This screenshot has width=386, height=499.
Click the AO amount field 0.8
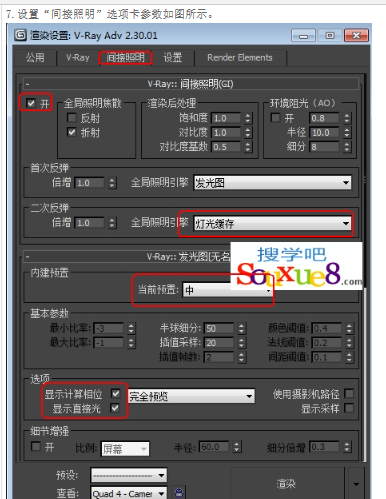click(x=324, y=118)
